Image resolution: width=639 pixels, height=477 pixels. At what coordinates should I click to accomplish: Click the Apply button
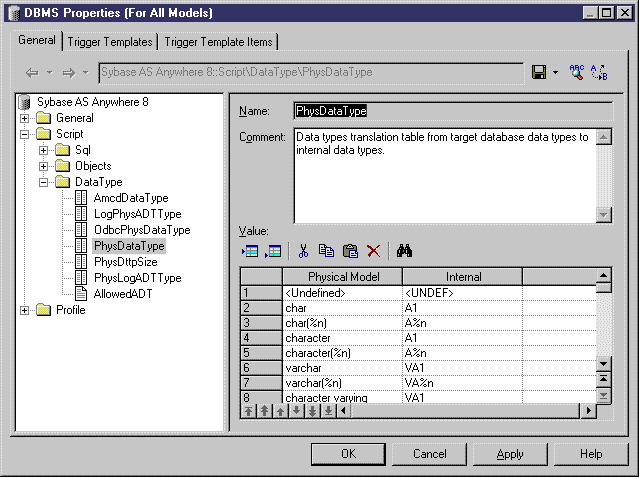click(x=510, y=454)
